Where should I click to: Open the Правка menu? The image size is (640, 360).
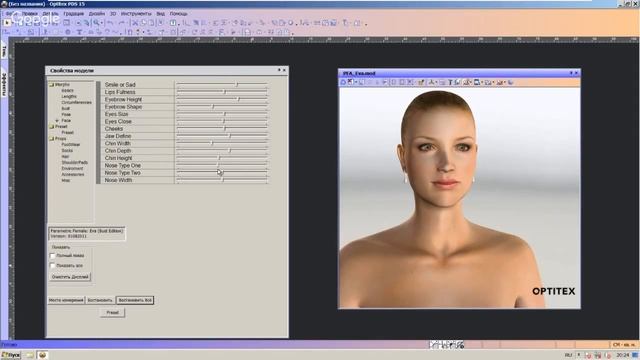pos(30,13)
